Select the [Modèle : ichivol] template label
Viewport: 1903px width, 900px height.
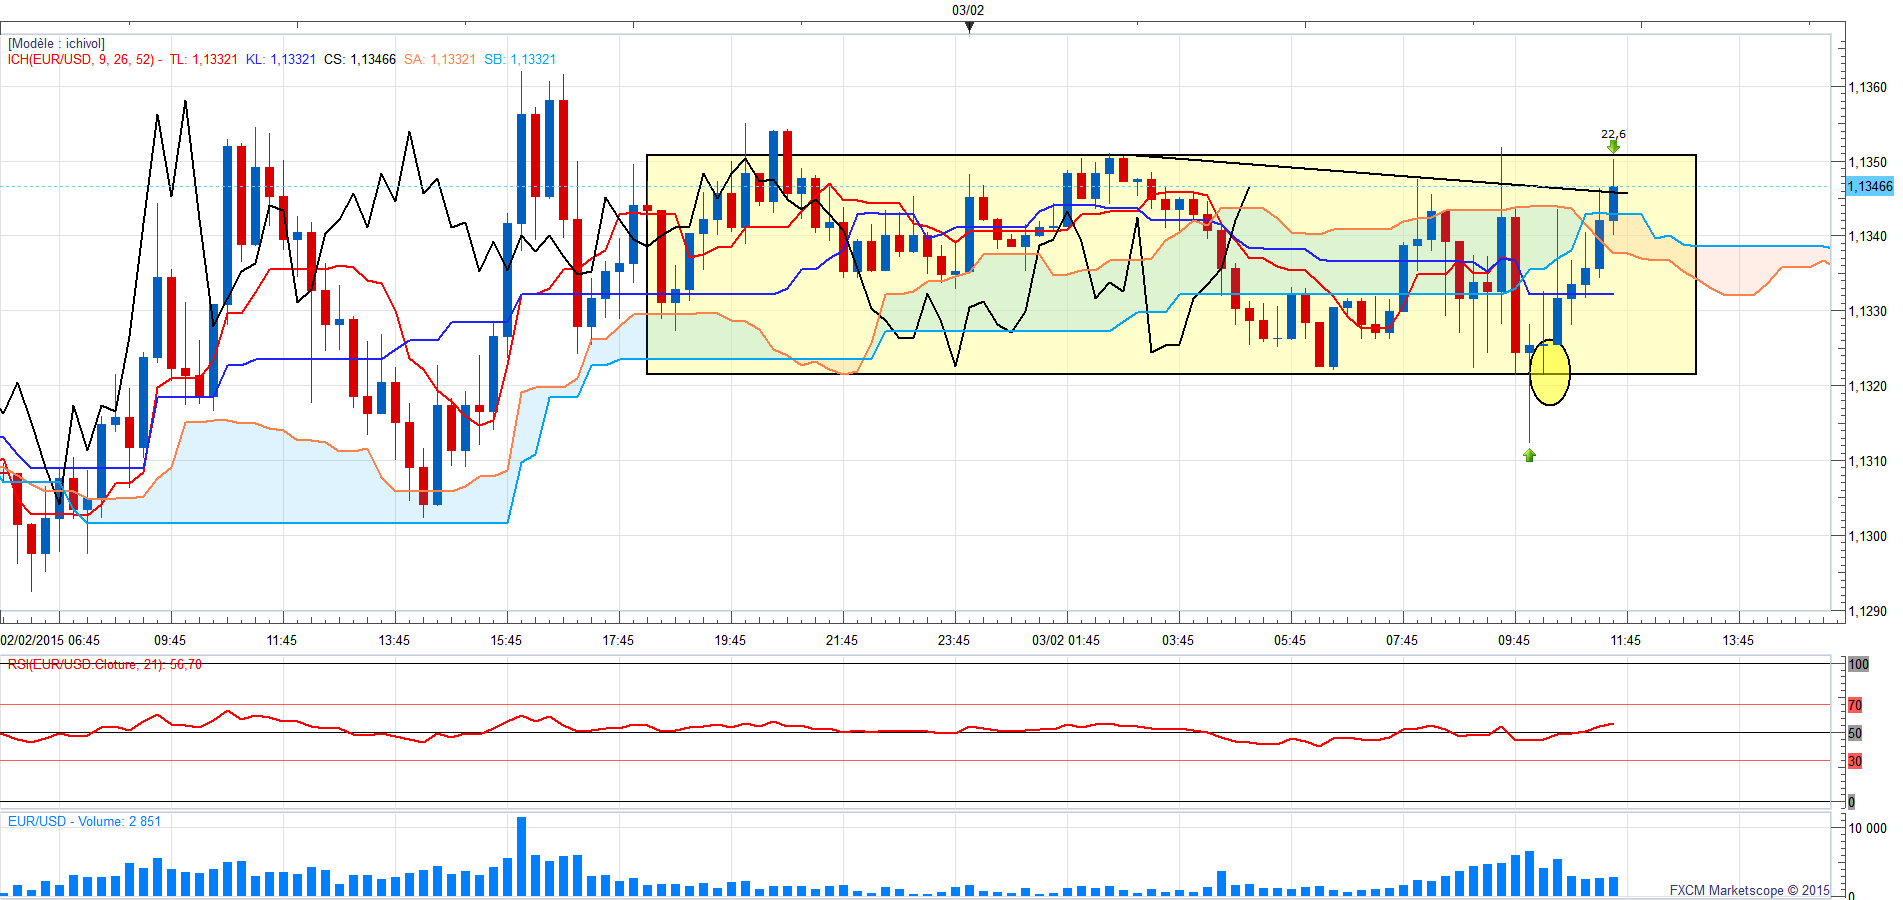pyautogui.click(x=56, y=44)
